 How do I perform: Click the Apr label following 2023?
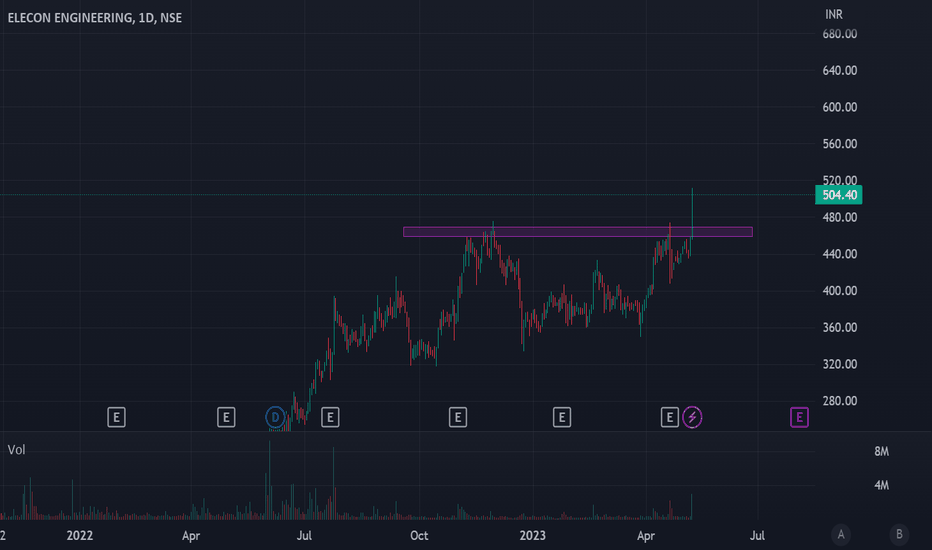pos(646,536)
